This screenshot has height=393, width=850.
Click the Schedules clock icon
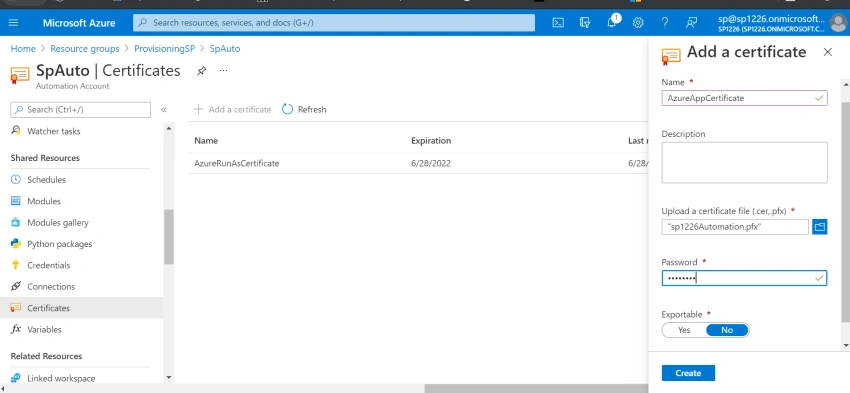click(16, 179)
